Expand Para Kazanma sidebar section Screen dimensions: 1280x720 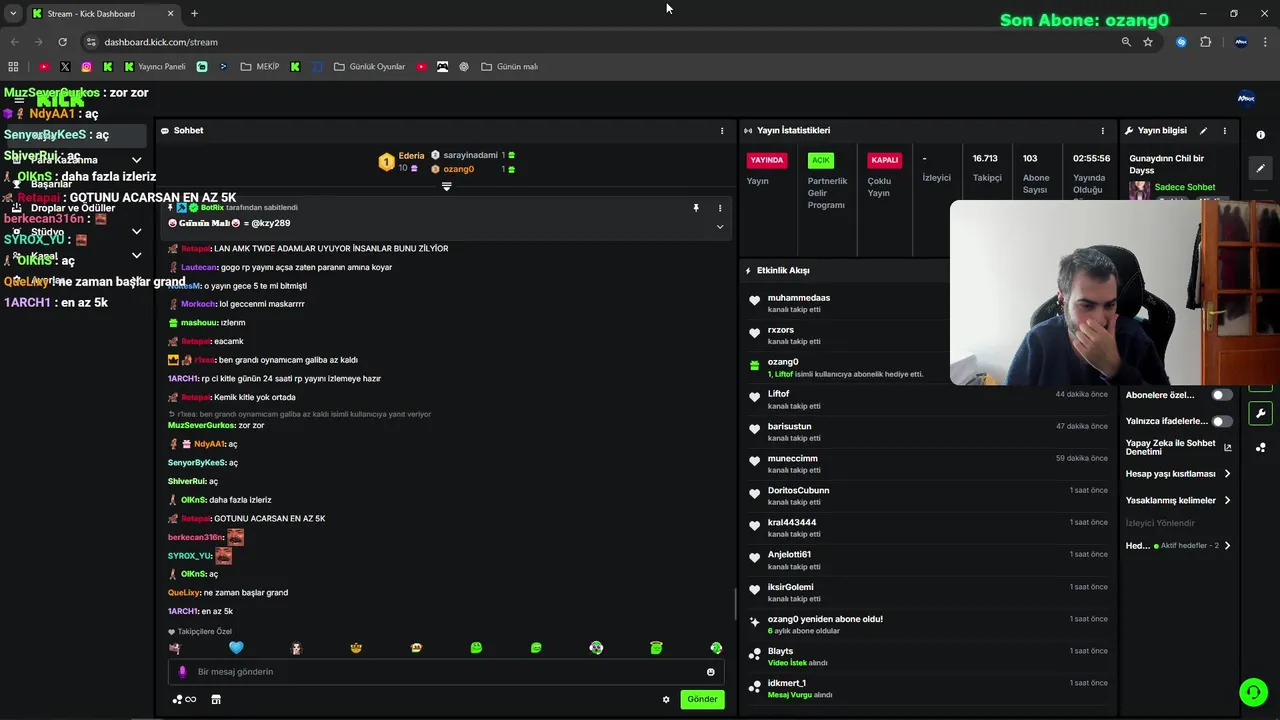point(136,160)
